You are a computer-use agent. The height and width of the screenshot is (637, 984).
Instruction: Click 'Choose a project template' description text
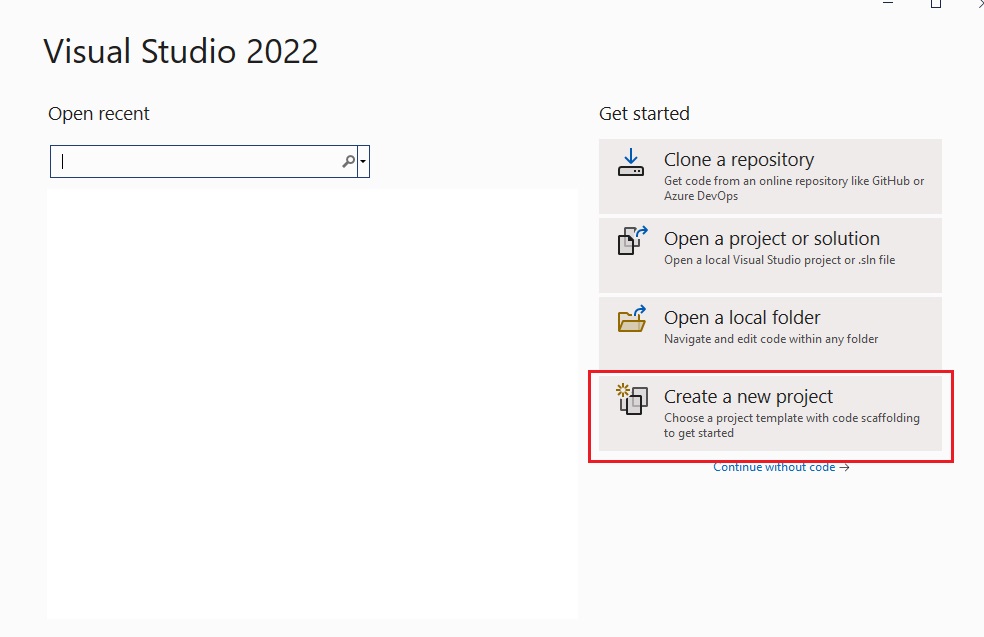tap(791, 426)
